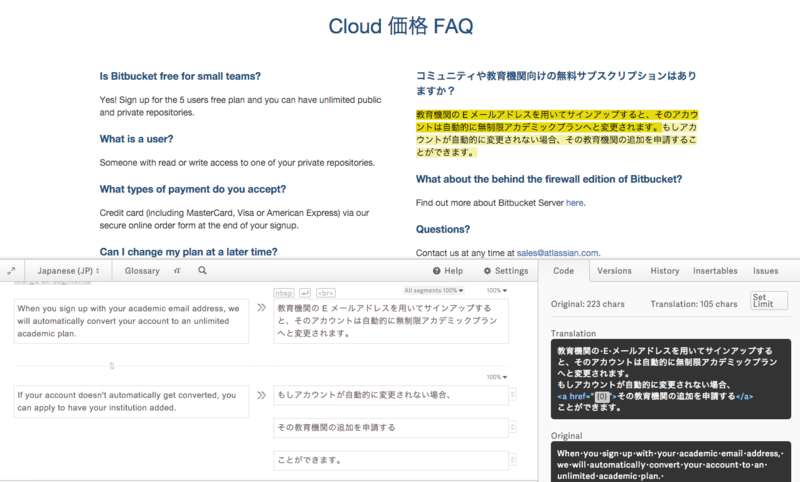Click the first Japanese translation text field

tap(391, 321)
